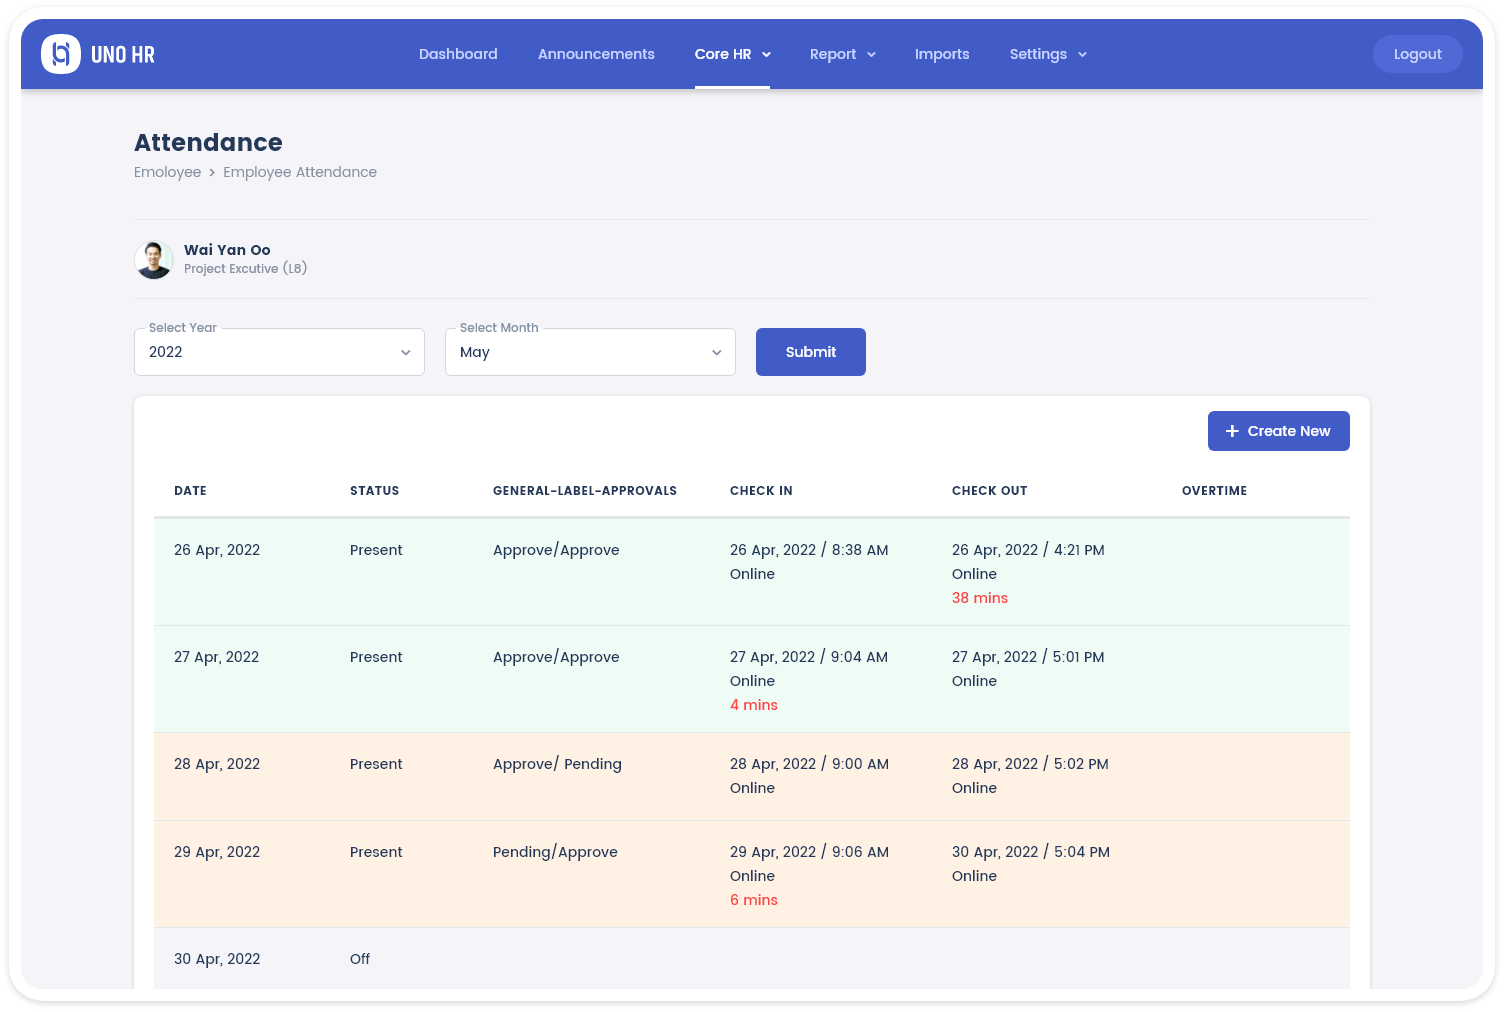Click the Employee Attendance breadcrumb link

pyautogui.click(x=300, y=172)
